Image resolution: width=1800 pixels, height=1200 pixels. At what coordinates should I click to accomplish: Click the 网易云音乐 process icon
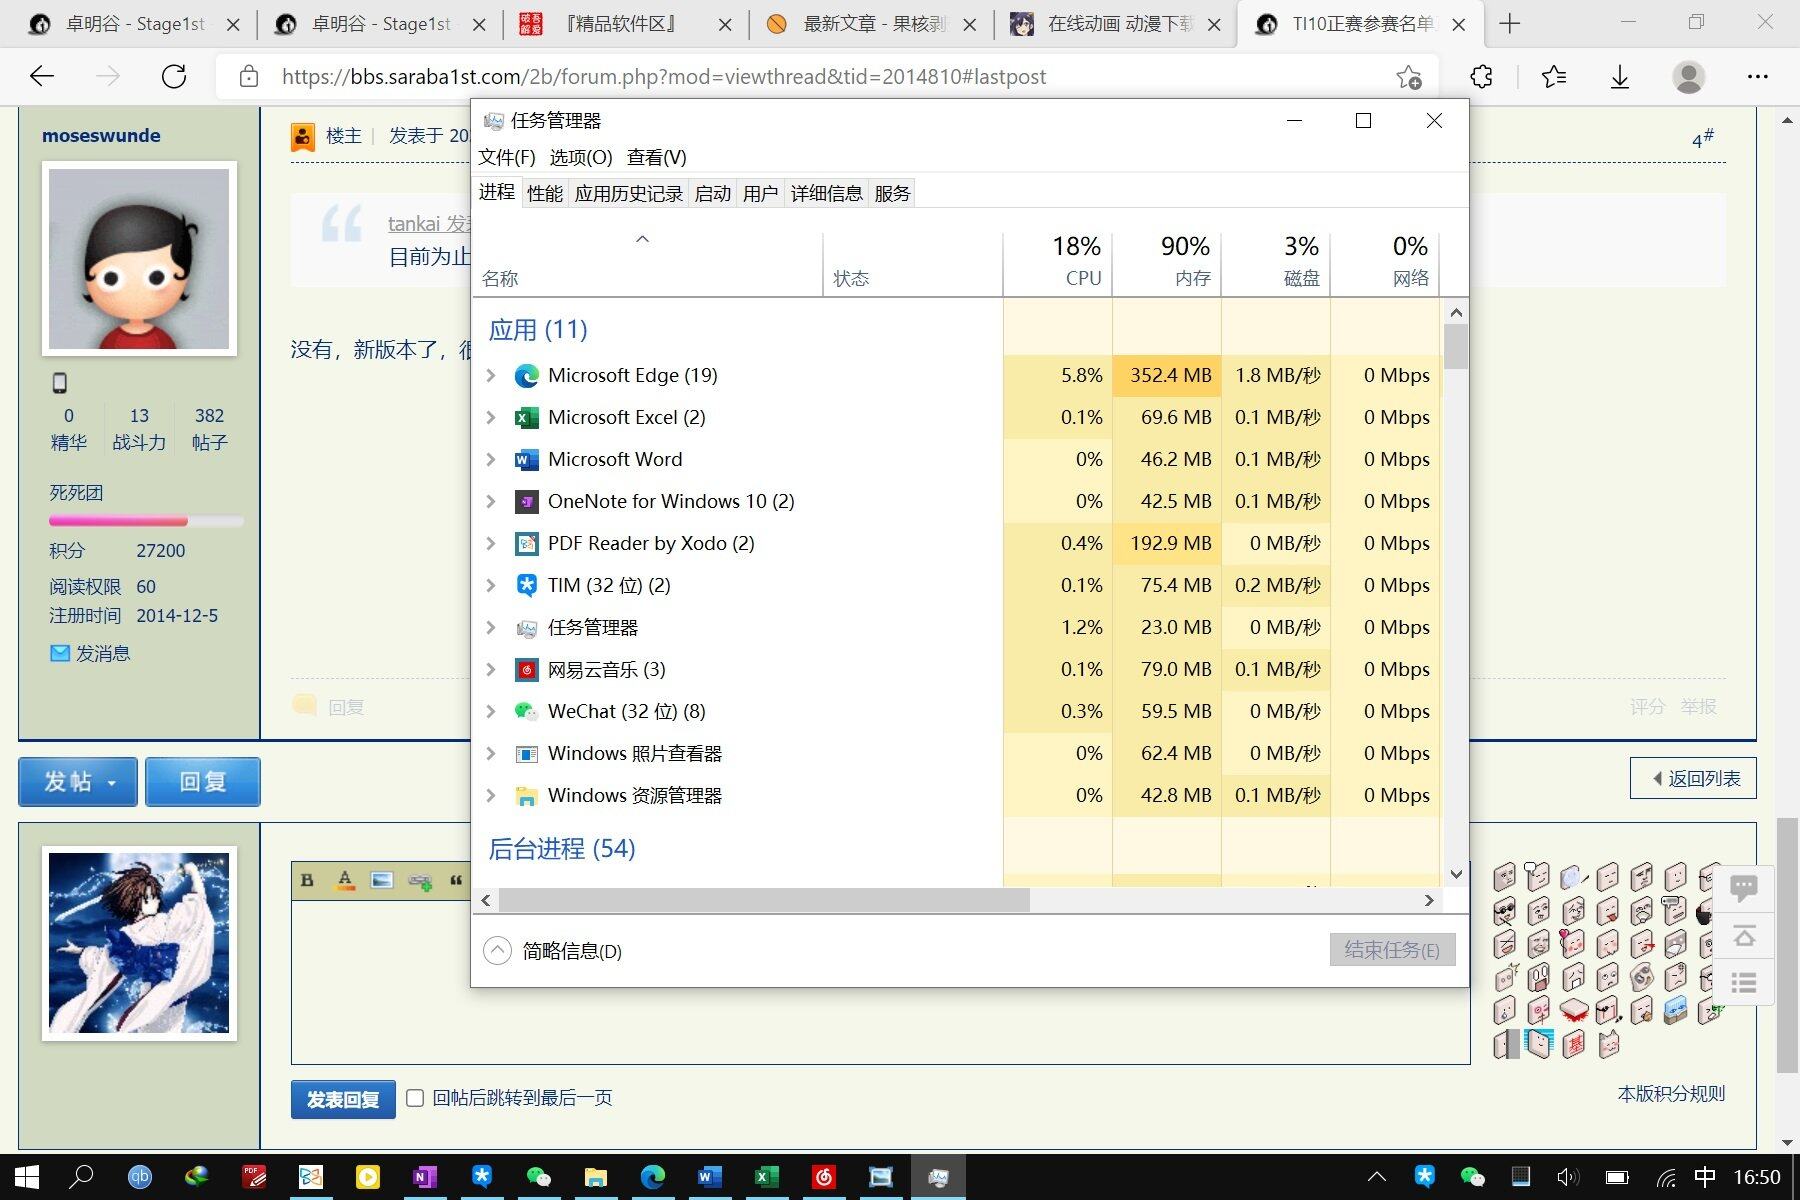(526, 670)
